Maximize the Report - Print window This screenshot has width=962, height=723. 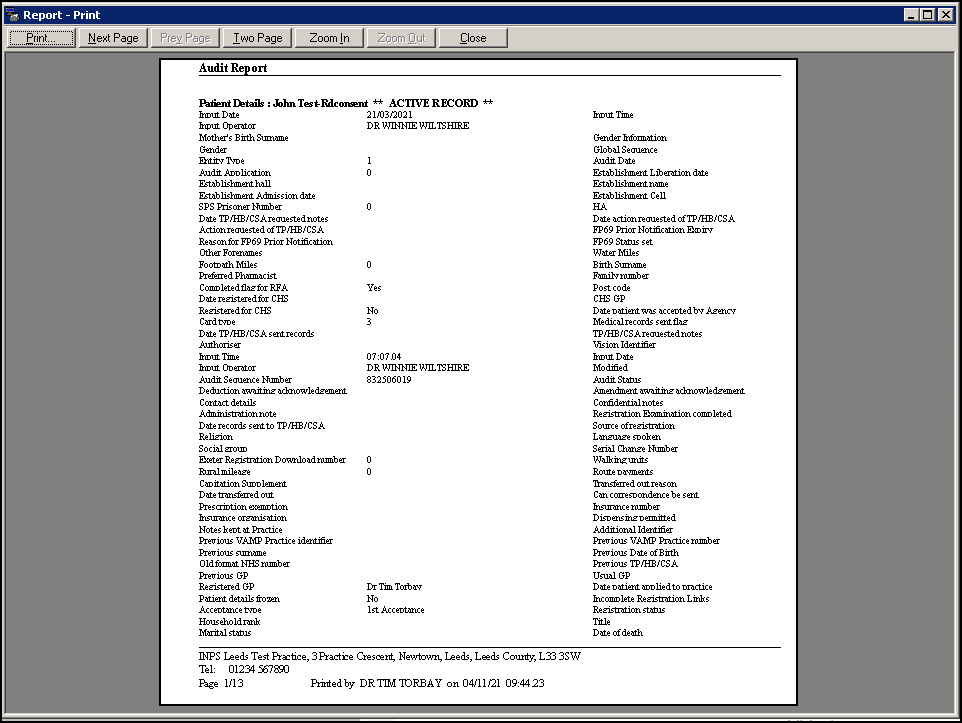coord(929,14)
